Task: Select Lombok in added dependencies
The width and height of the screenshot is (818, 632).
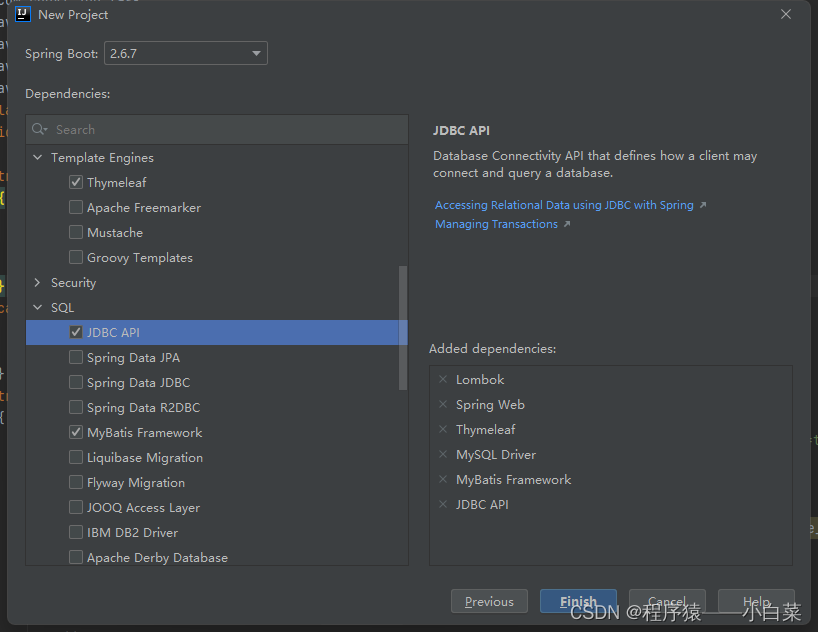Action: pyautogui.click(x=480, y=379)
